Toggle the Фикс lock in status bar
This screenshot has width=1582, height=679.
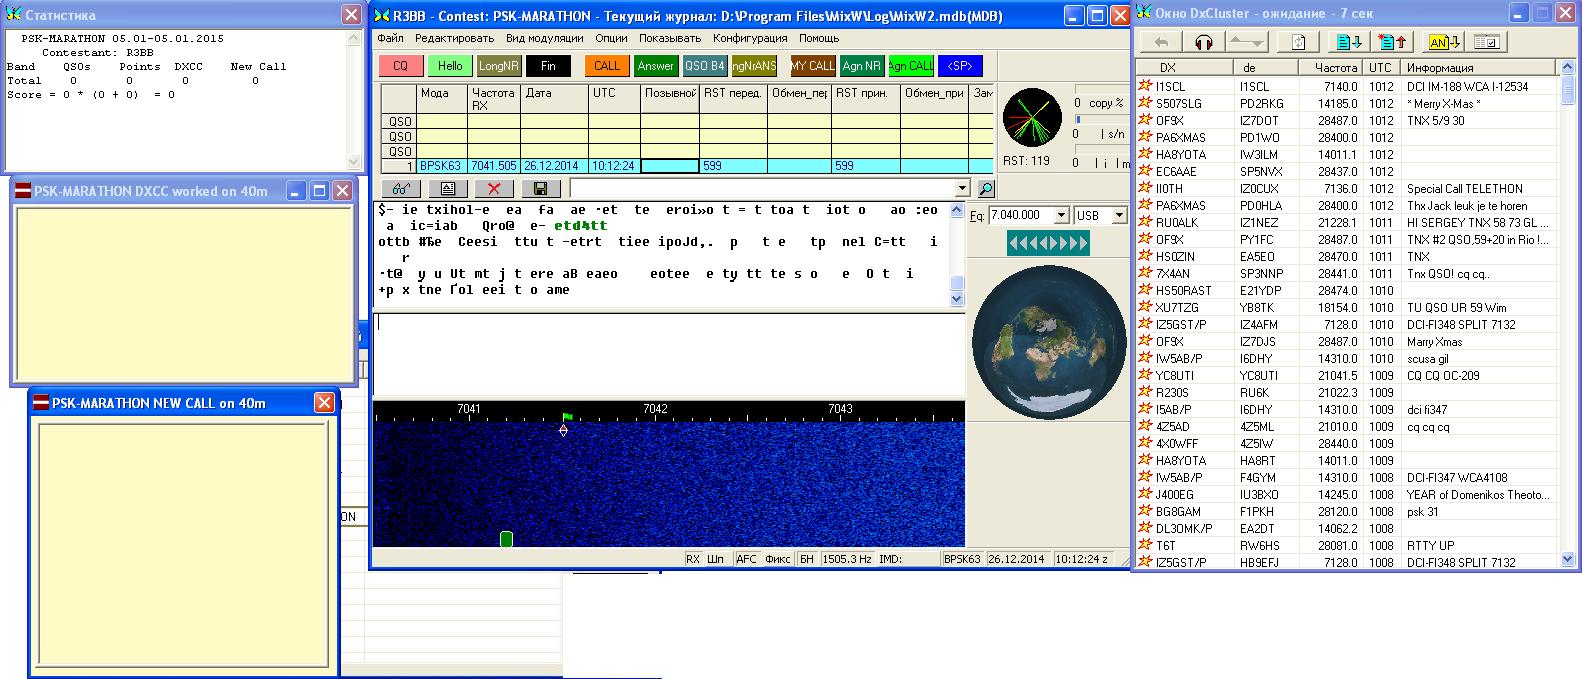(777, 559)
